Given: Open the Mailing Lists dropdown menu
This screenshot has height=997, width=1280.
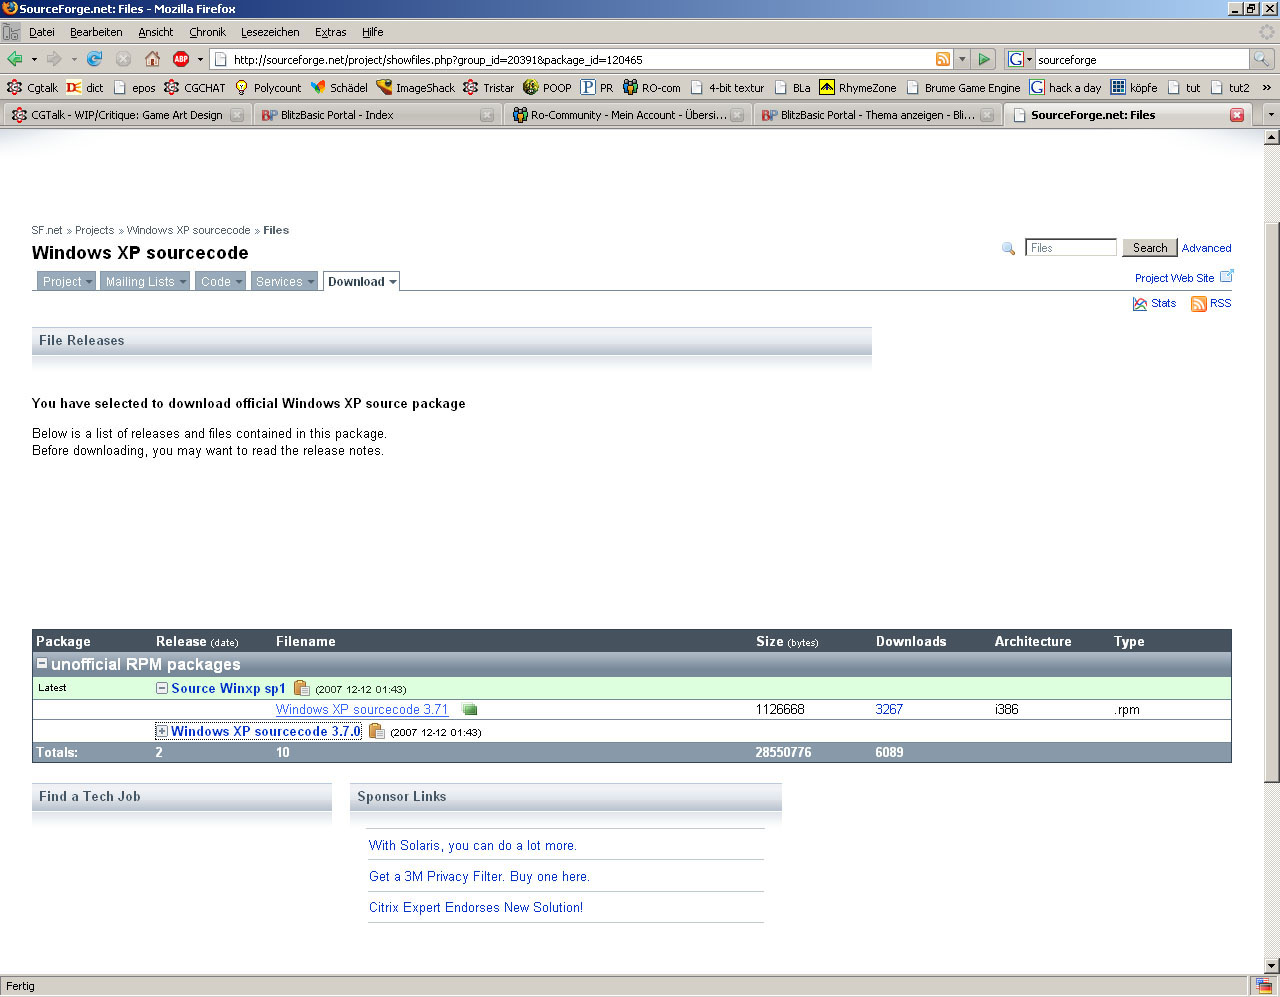Looking at the screenshot, I should 145,282.
